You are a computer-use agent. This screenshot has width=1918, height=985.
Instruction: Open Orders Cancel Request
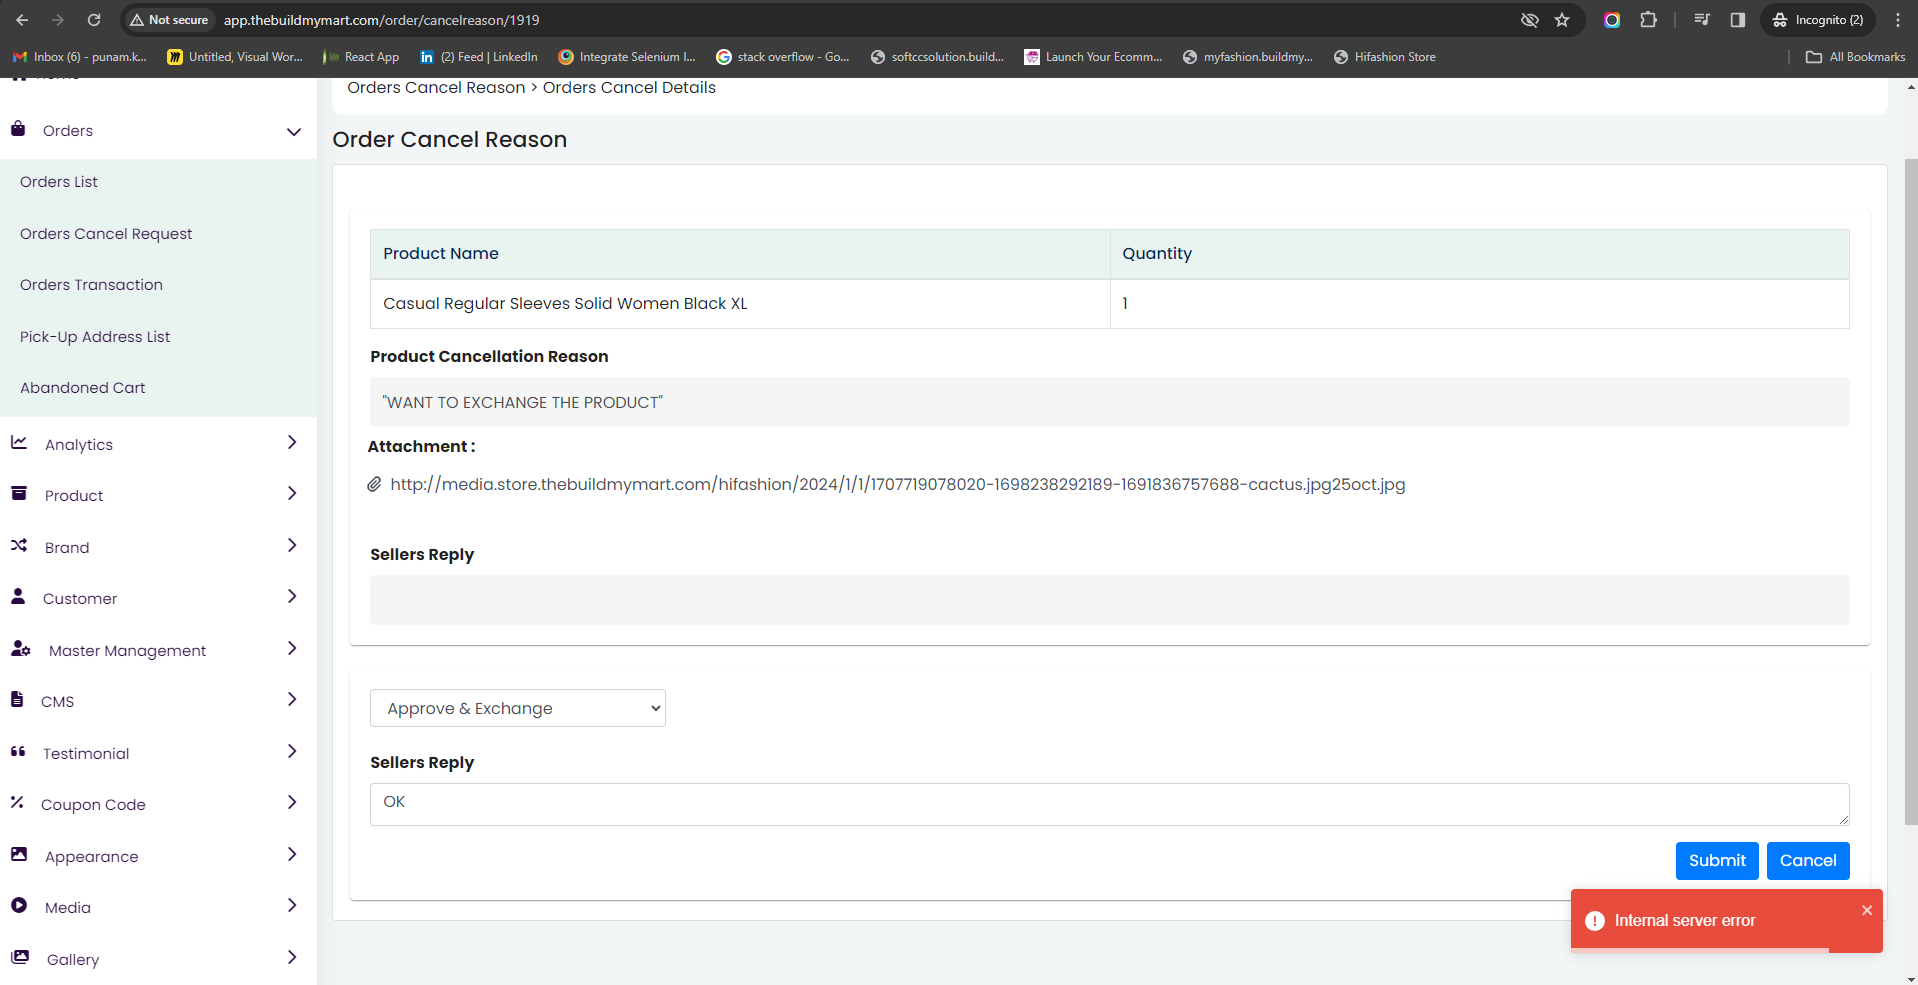(106, 234)
